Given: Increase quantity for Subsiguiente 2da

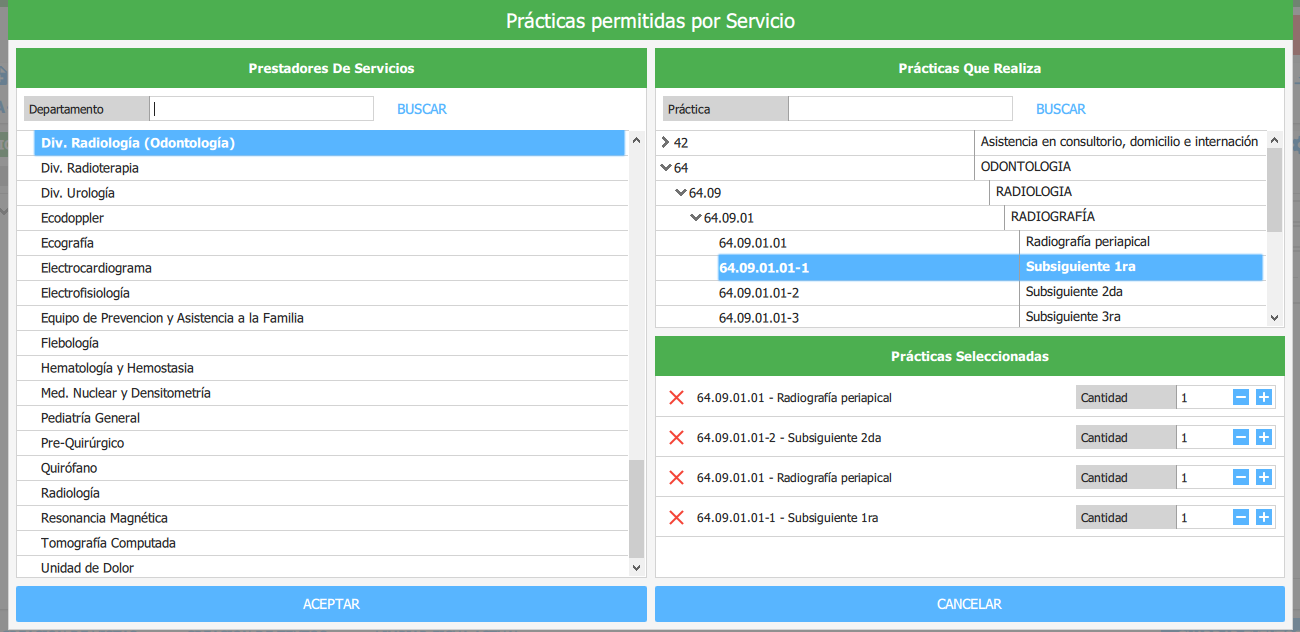Looking at the screenshot, I should (1263, 438).
